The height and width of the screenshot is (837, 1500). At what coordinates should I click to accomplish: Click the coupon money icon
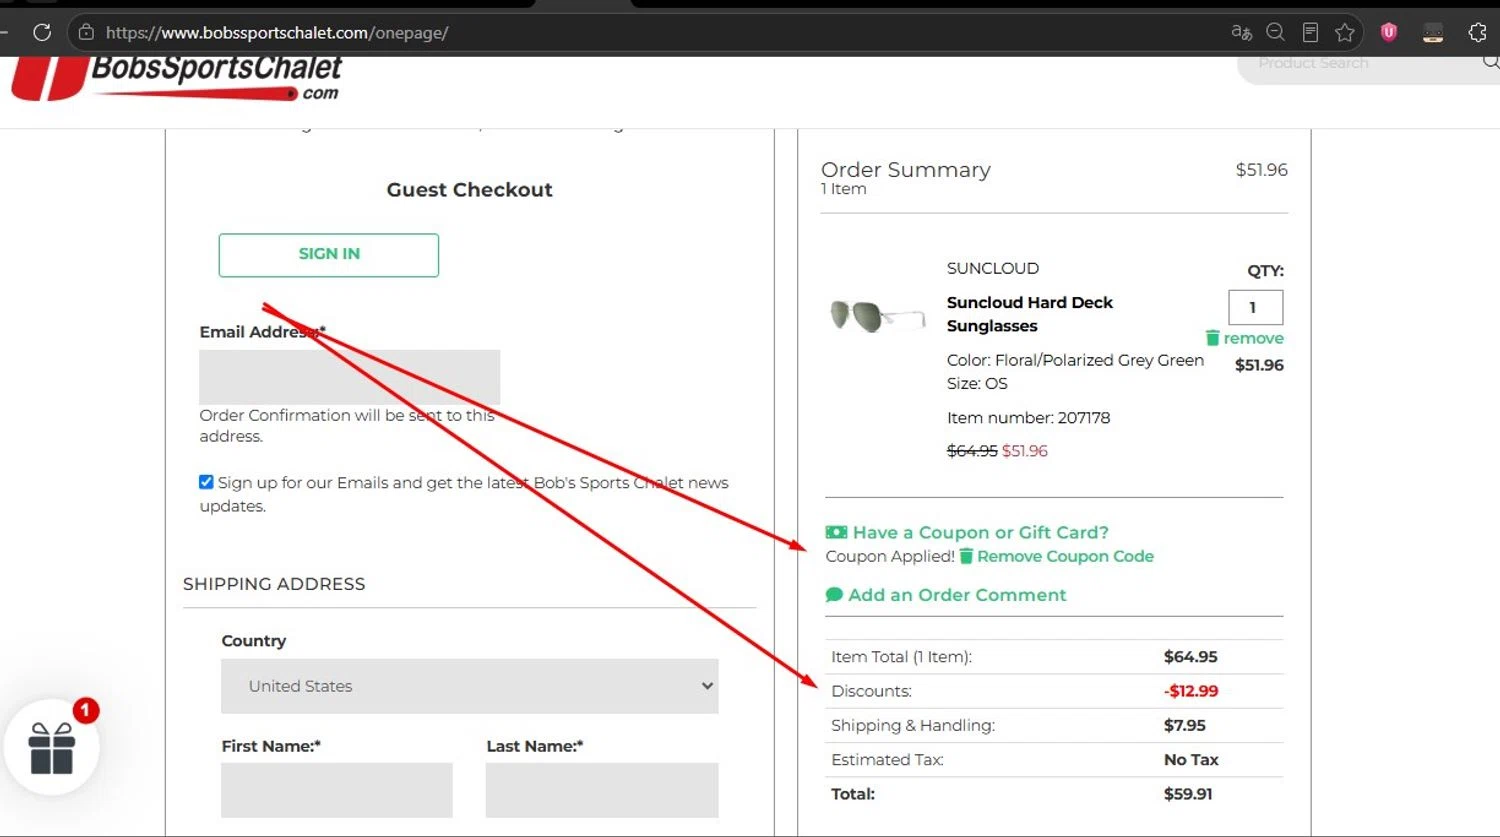click(x=836, y=532)
